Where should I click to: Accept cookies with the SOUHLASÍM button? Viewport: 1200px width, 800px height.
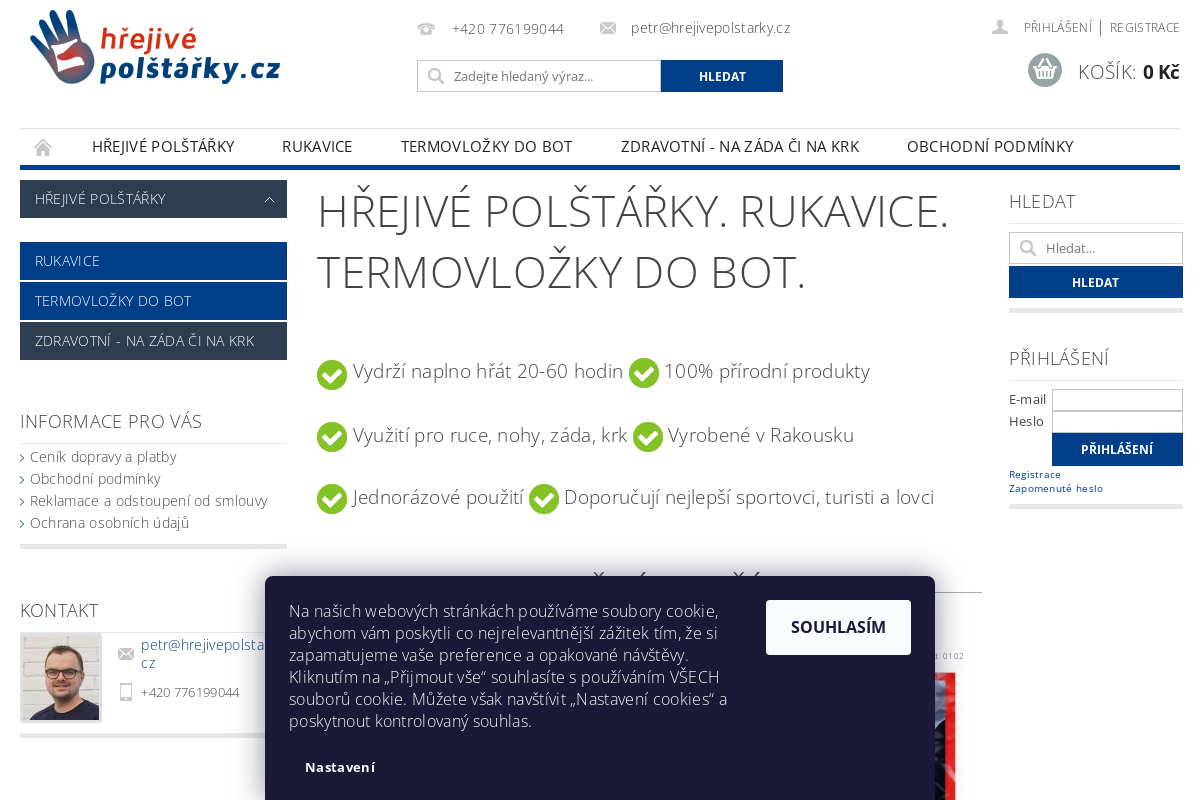838,627
